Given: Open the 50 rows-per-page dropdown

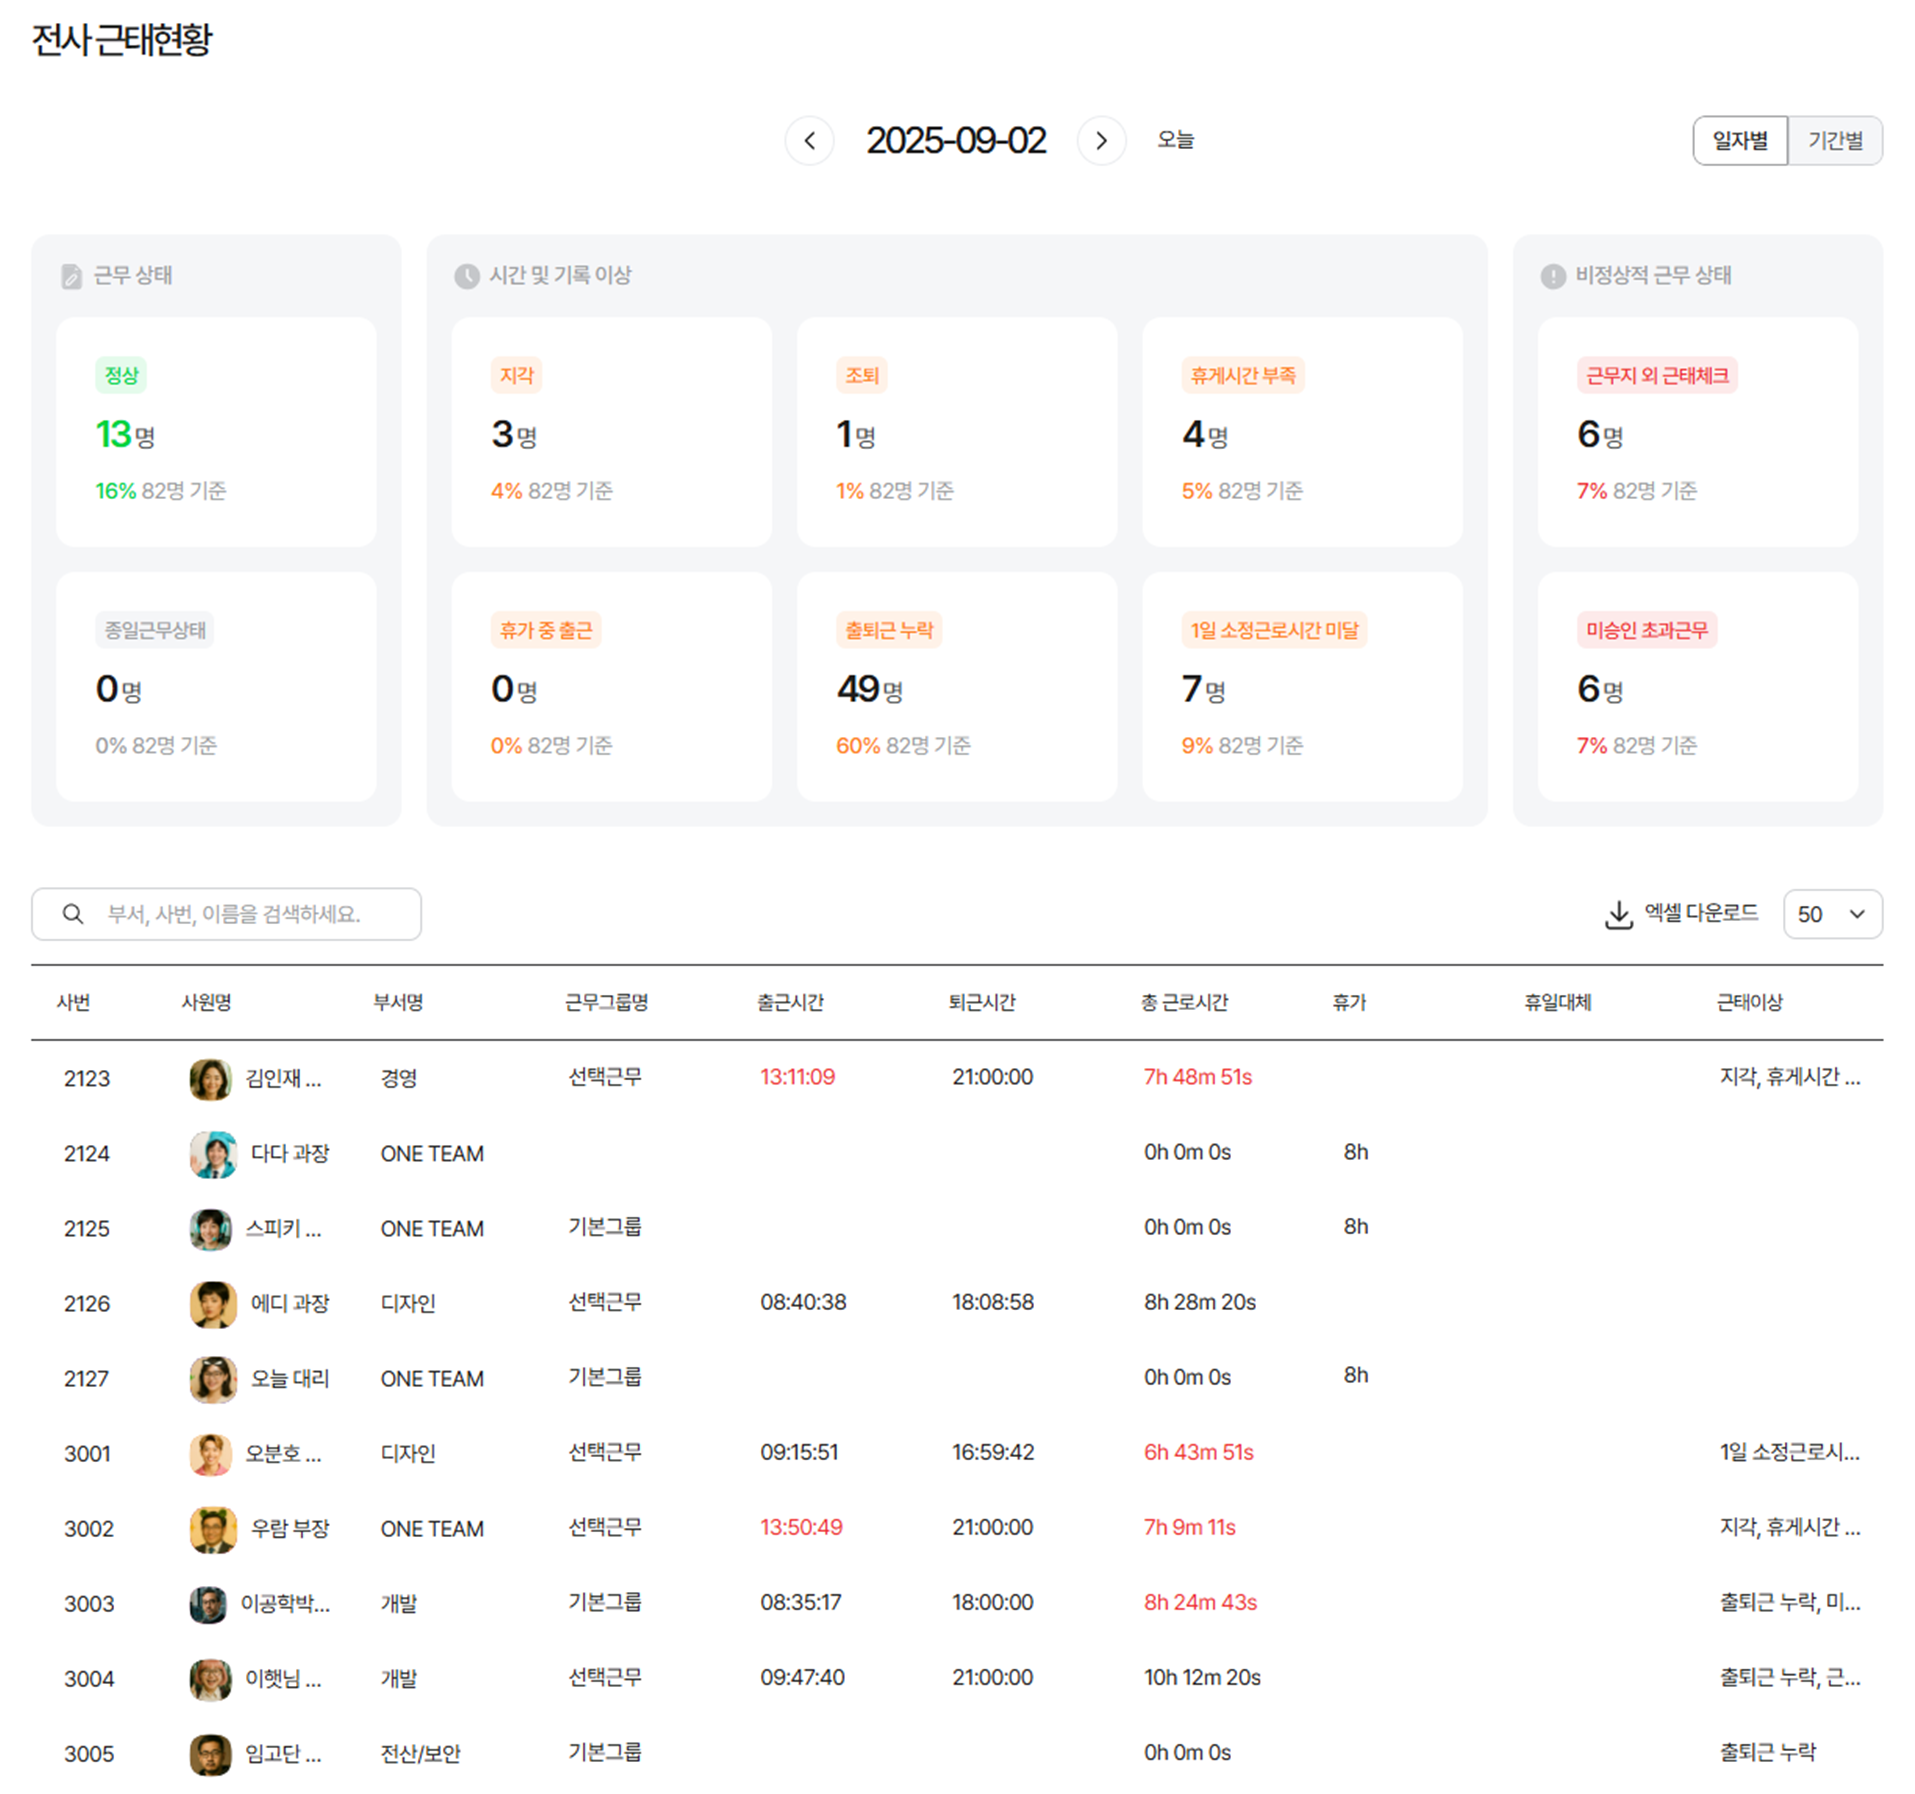Looking at the screenshot, I should coord(1831,914).
